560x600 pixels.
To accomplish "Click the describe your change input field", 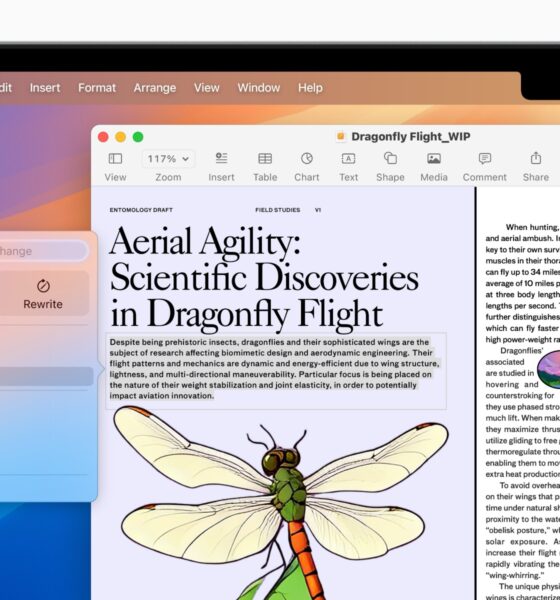I will 43,251.
